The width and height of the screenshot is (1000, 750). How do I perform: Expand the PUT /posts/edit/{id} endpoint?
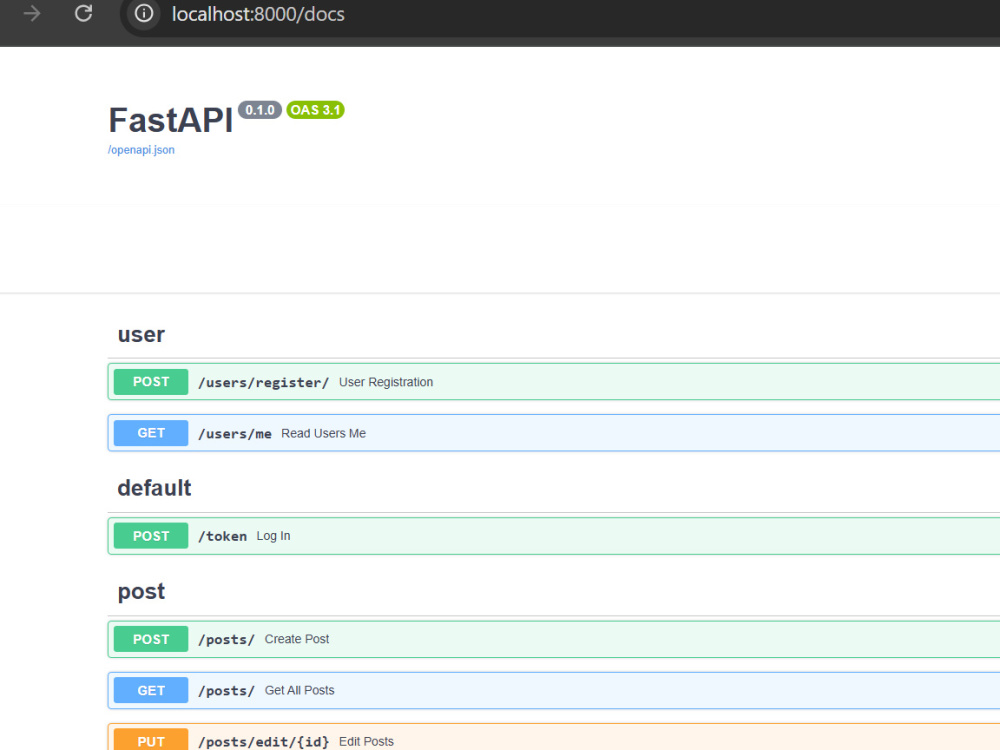(x=554, y=737)
